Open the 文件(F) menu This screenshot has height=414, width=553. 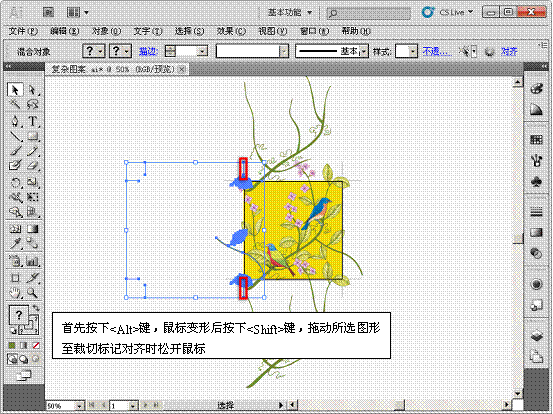pos(23,31)
